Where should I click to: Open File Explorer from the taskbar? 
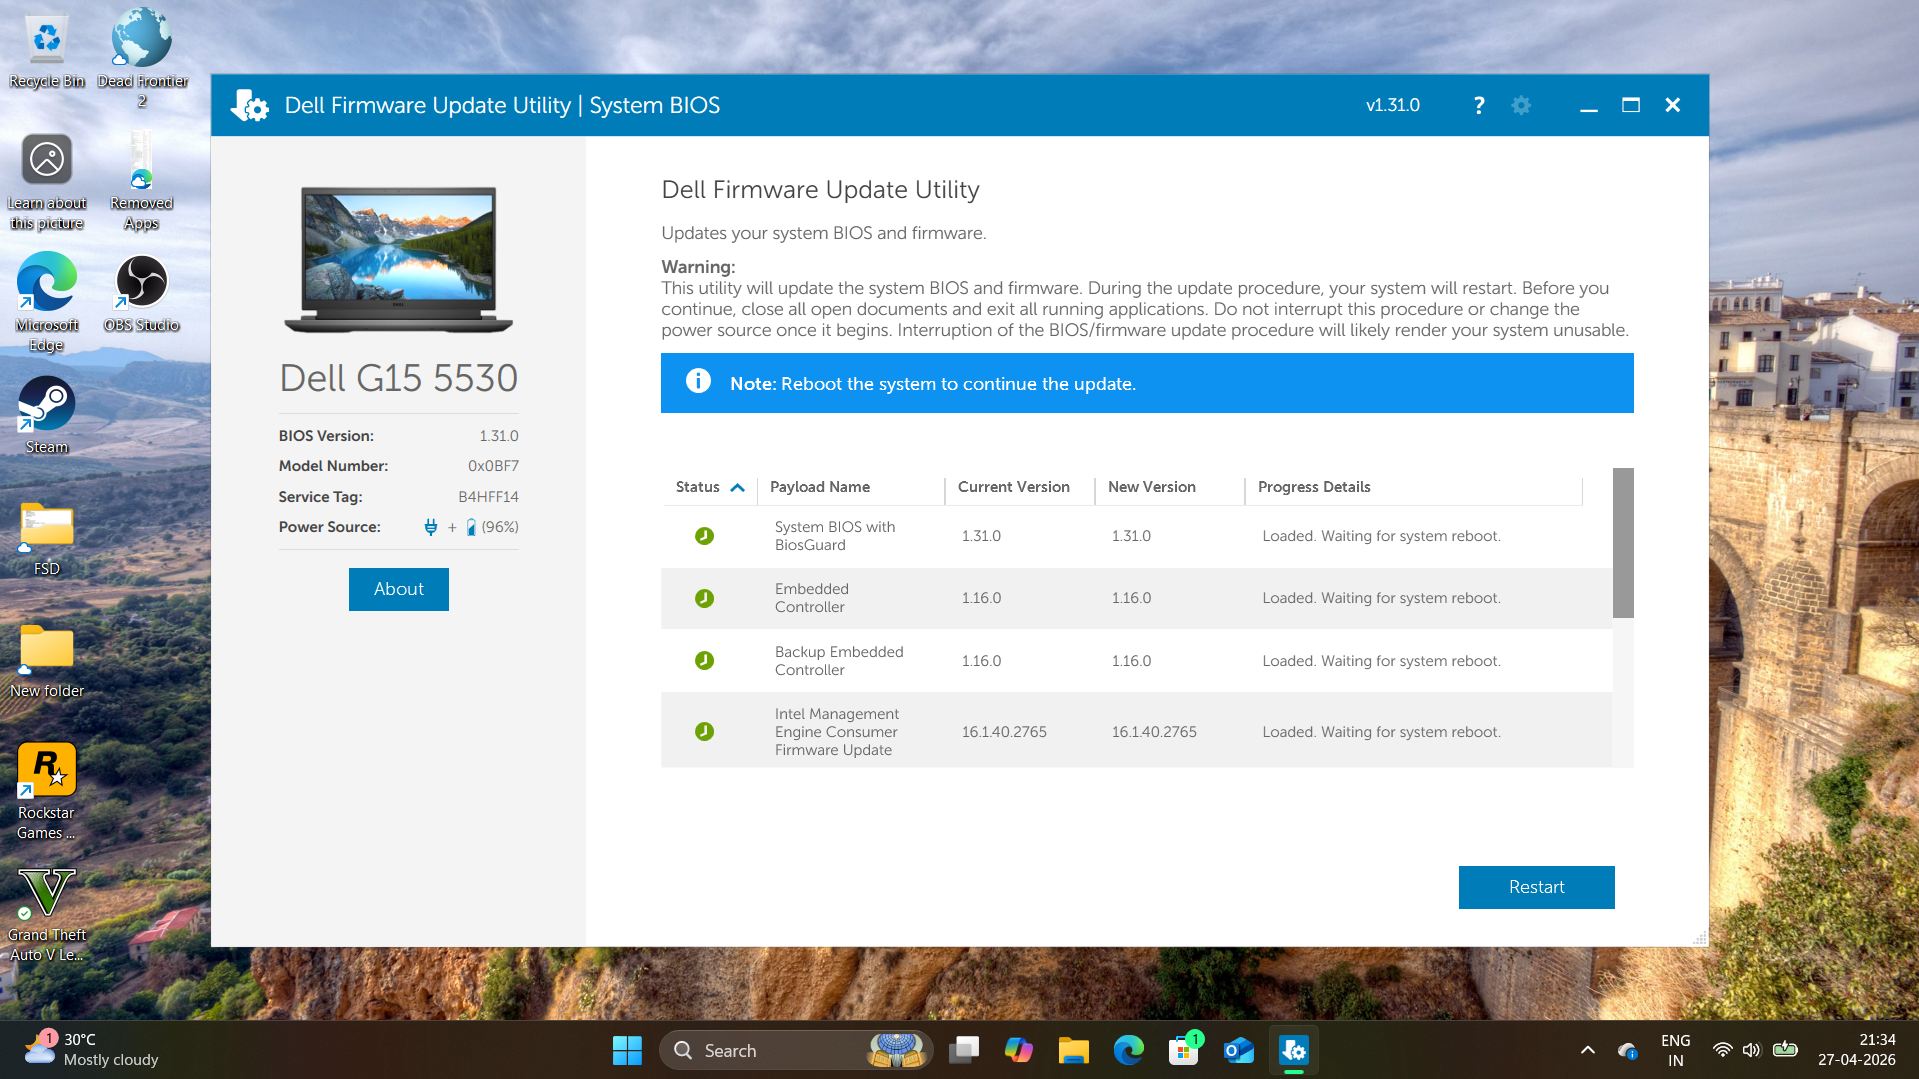(x=1074, y=1050)
